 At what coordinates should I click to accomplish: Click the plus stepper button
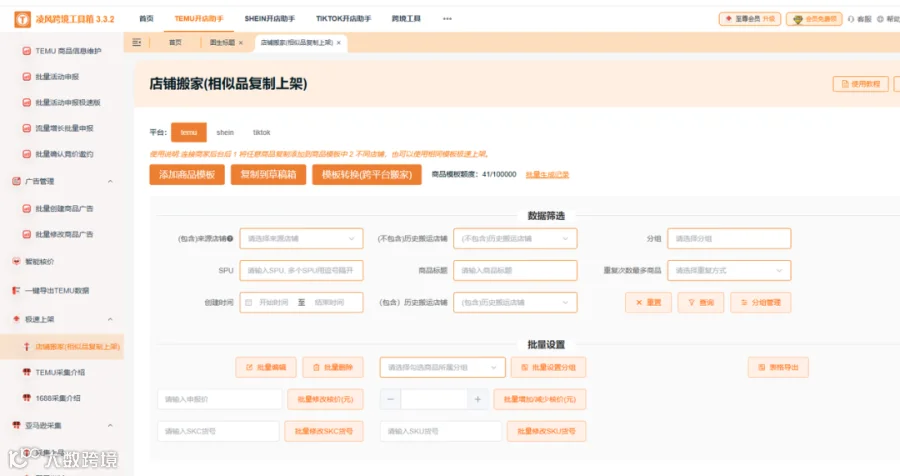click(x=478, y=399)
